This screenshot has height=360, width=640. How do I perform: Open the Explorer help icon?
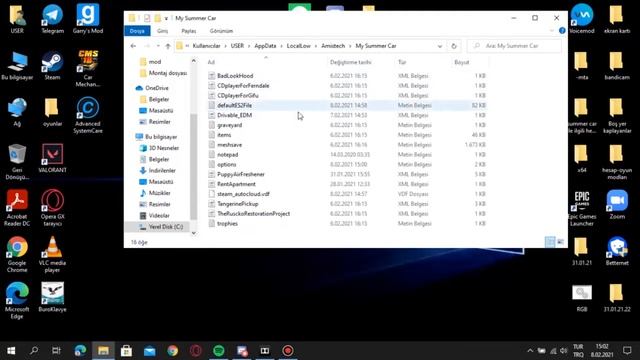pos(562,31)
